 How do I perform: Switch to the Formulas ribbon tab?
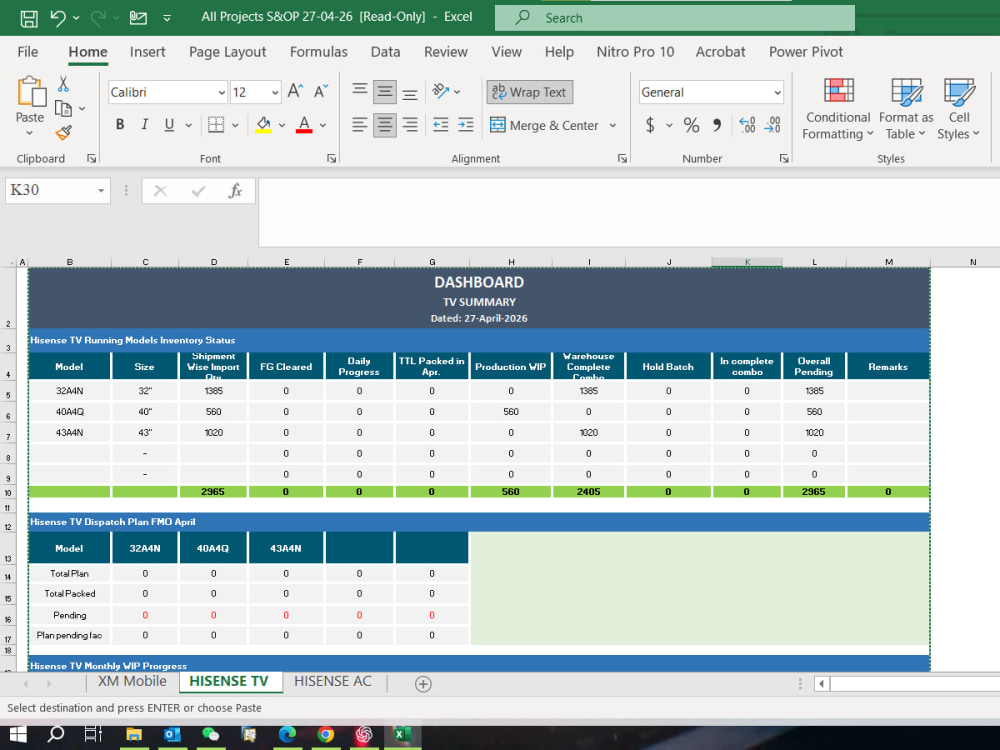(x=318, y=52)
